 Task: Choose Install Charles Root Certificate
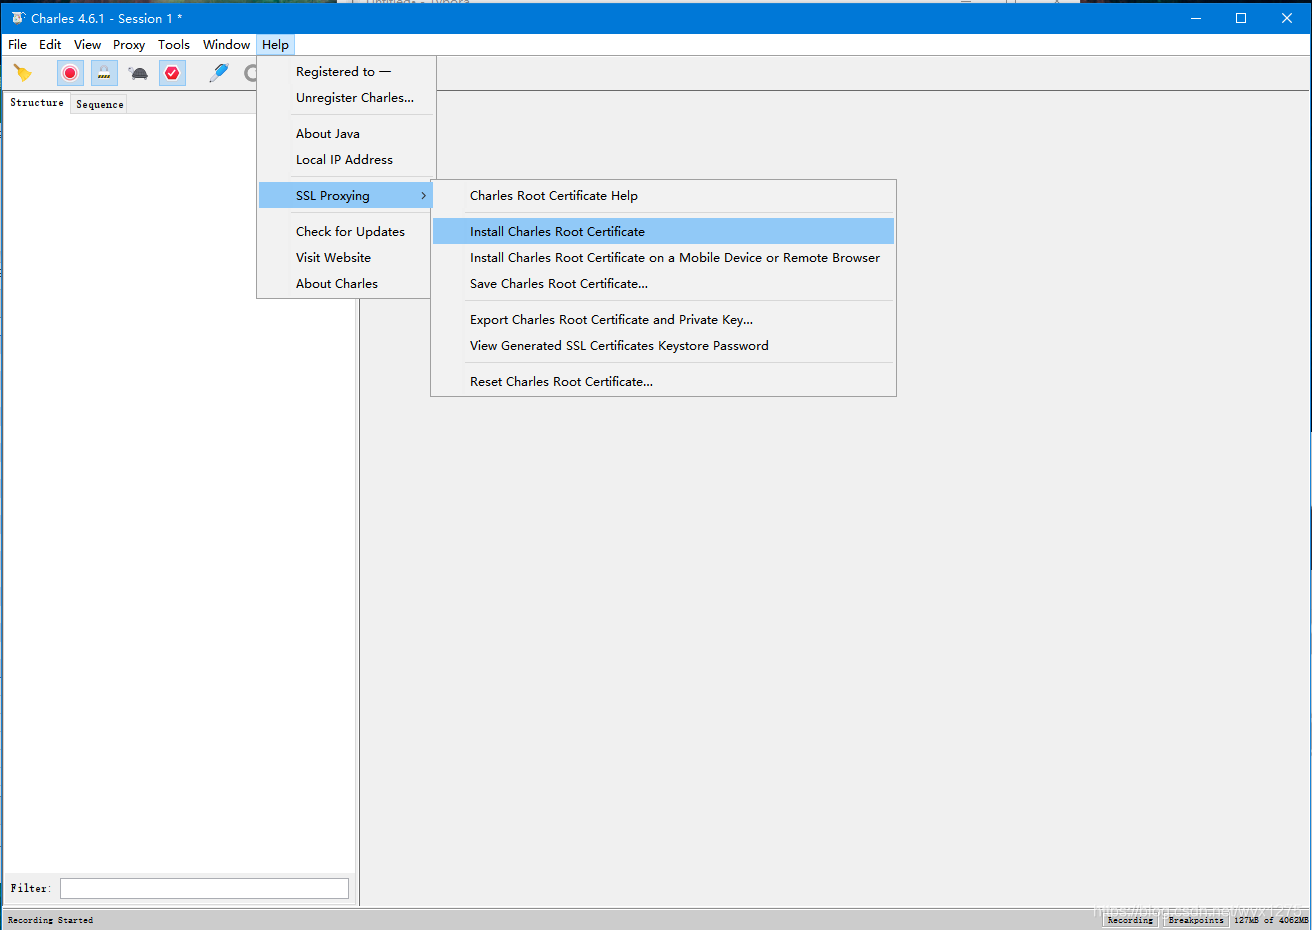pyautogui.click(x=663, y=232)
